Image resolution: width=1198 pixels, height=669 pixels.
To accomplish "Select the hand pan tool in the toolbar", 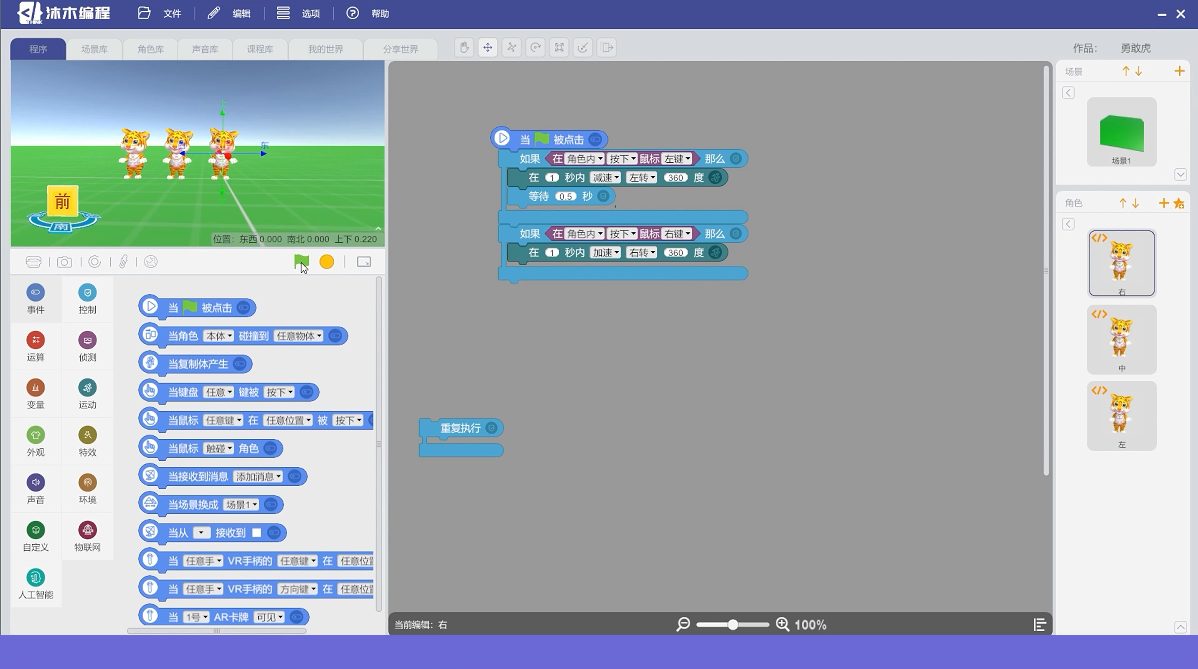I will point(464,47).
